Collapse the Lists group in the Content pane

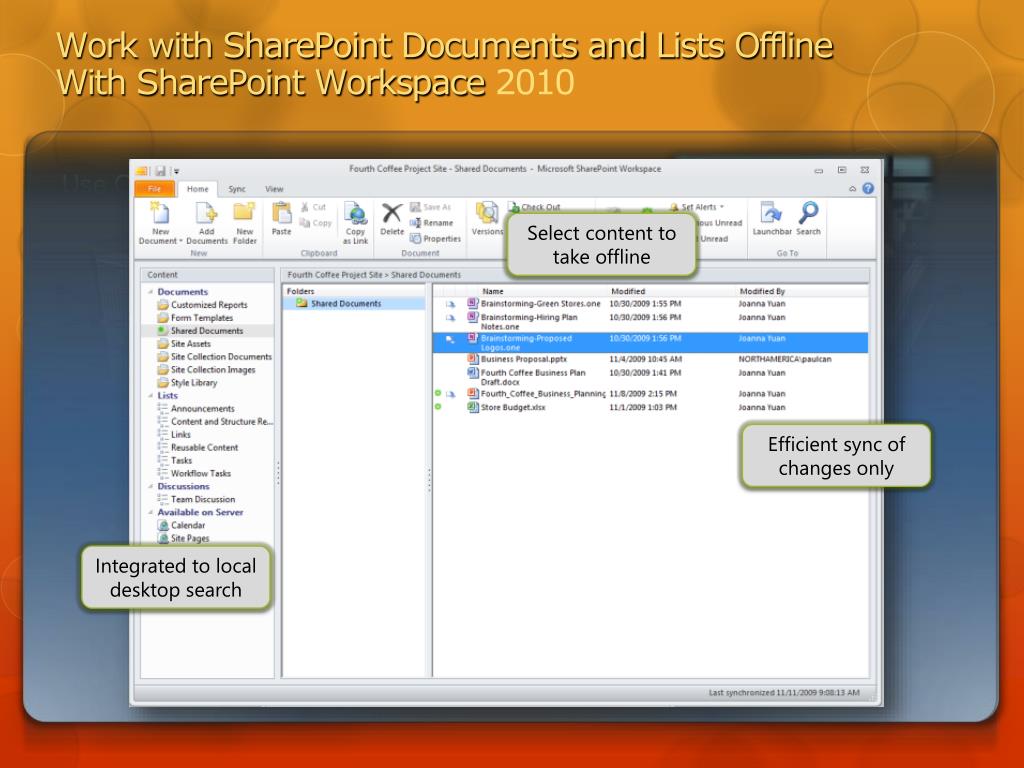pyautogui.click(x=151, y=396)
